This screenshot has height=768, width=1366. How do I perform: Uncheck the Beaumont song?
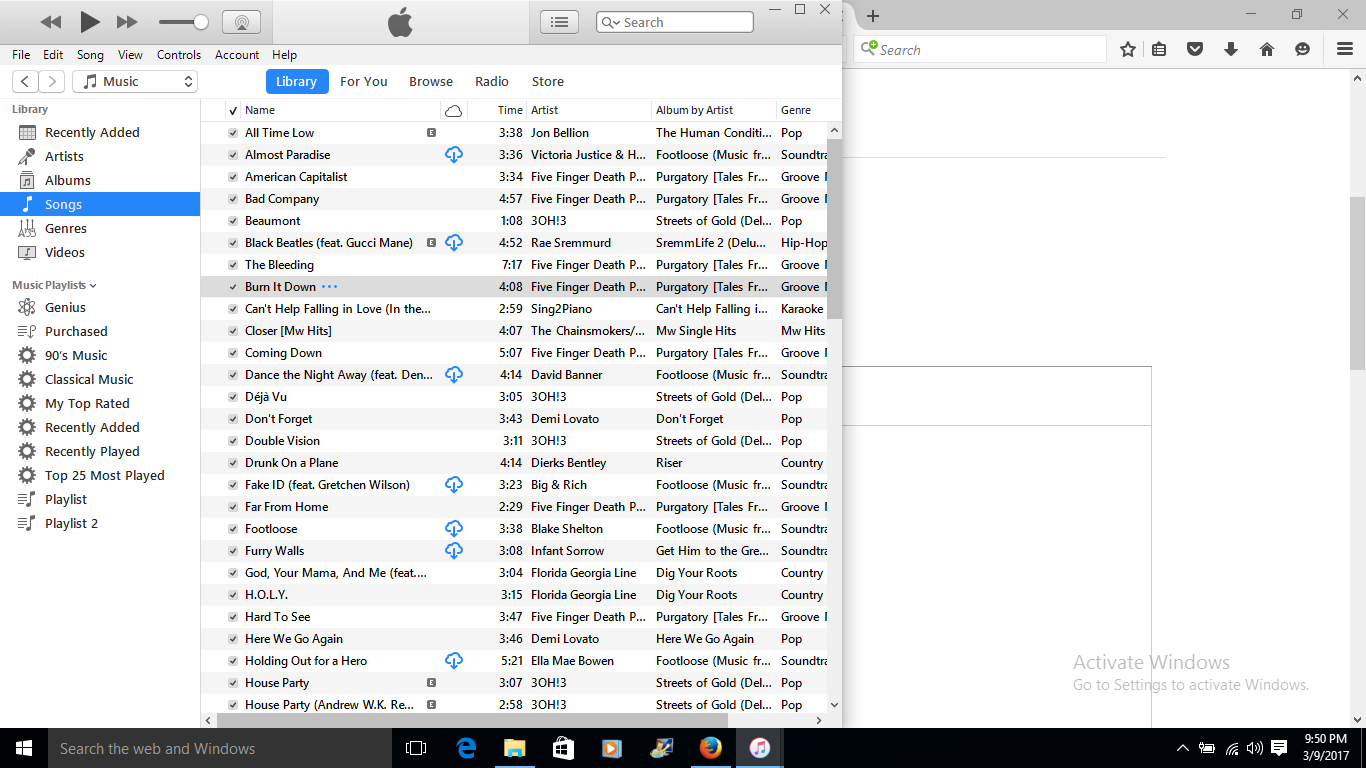[233, 221]
